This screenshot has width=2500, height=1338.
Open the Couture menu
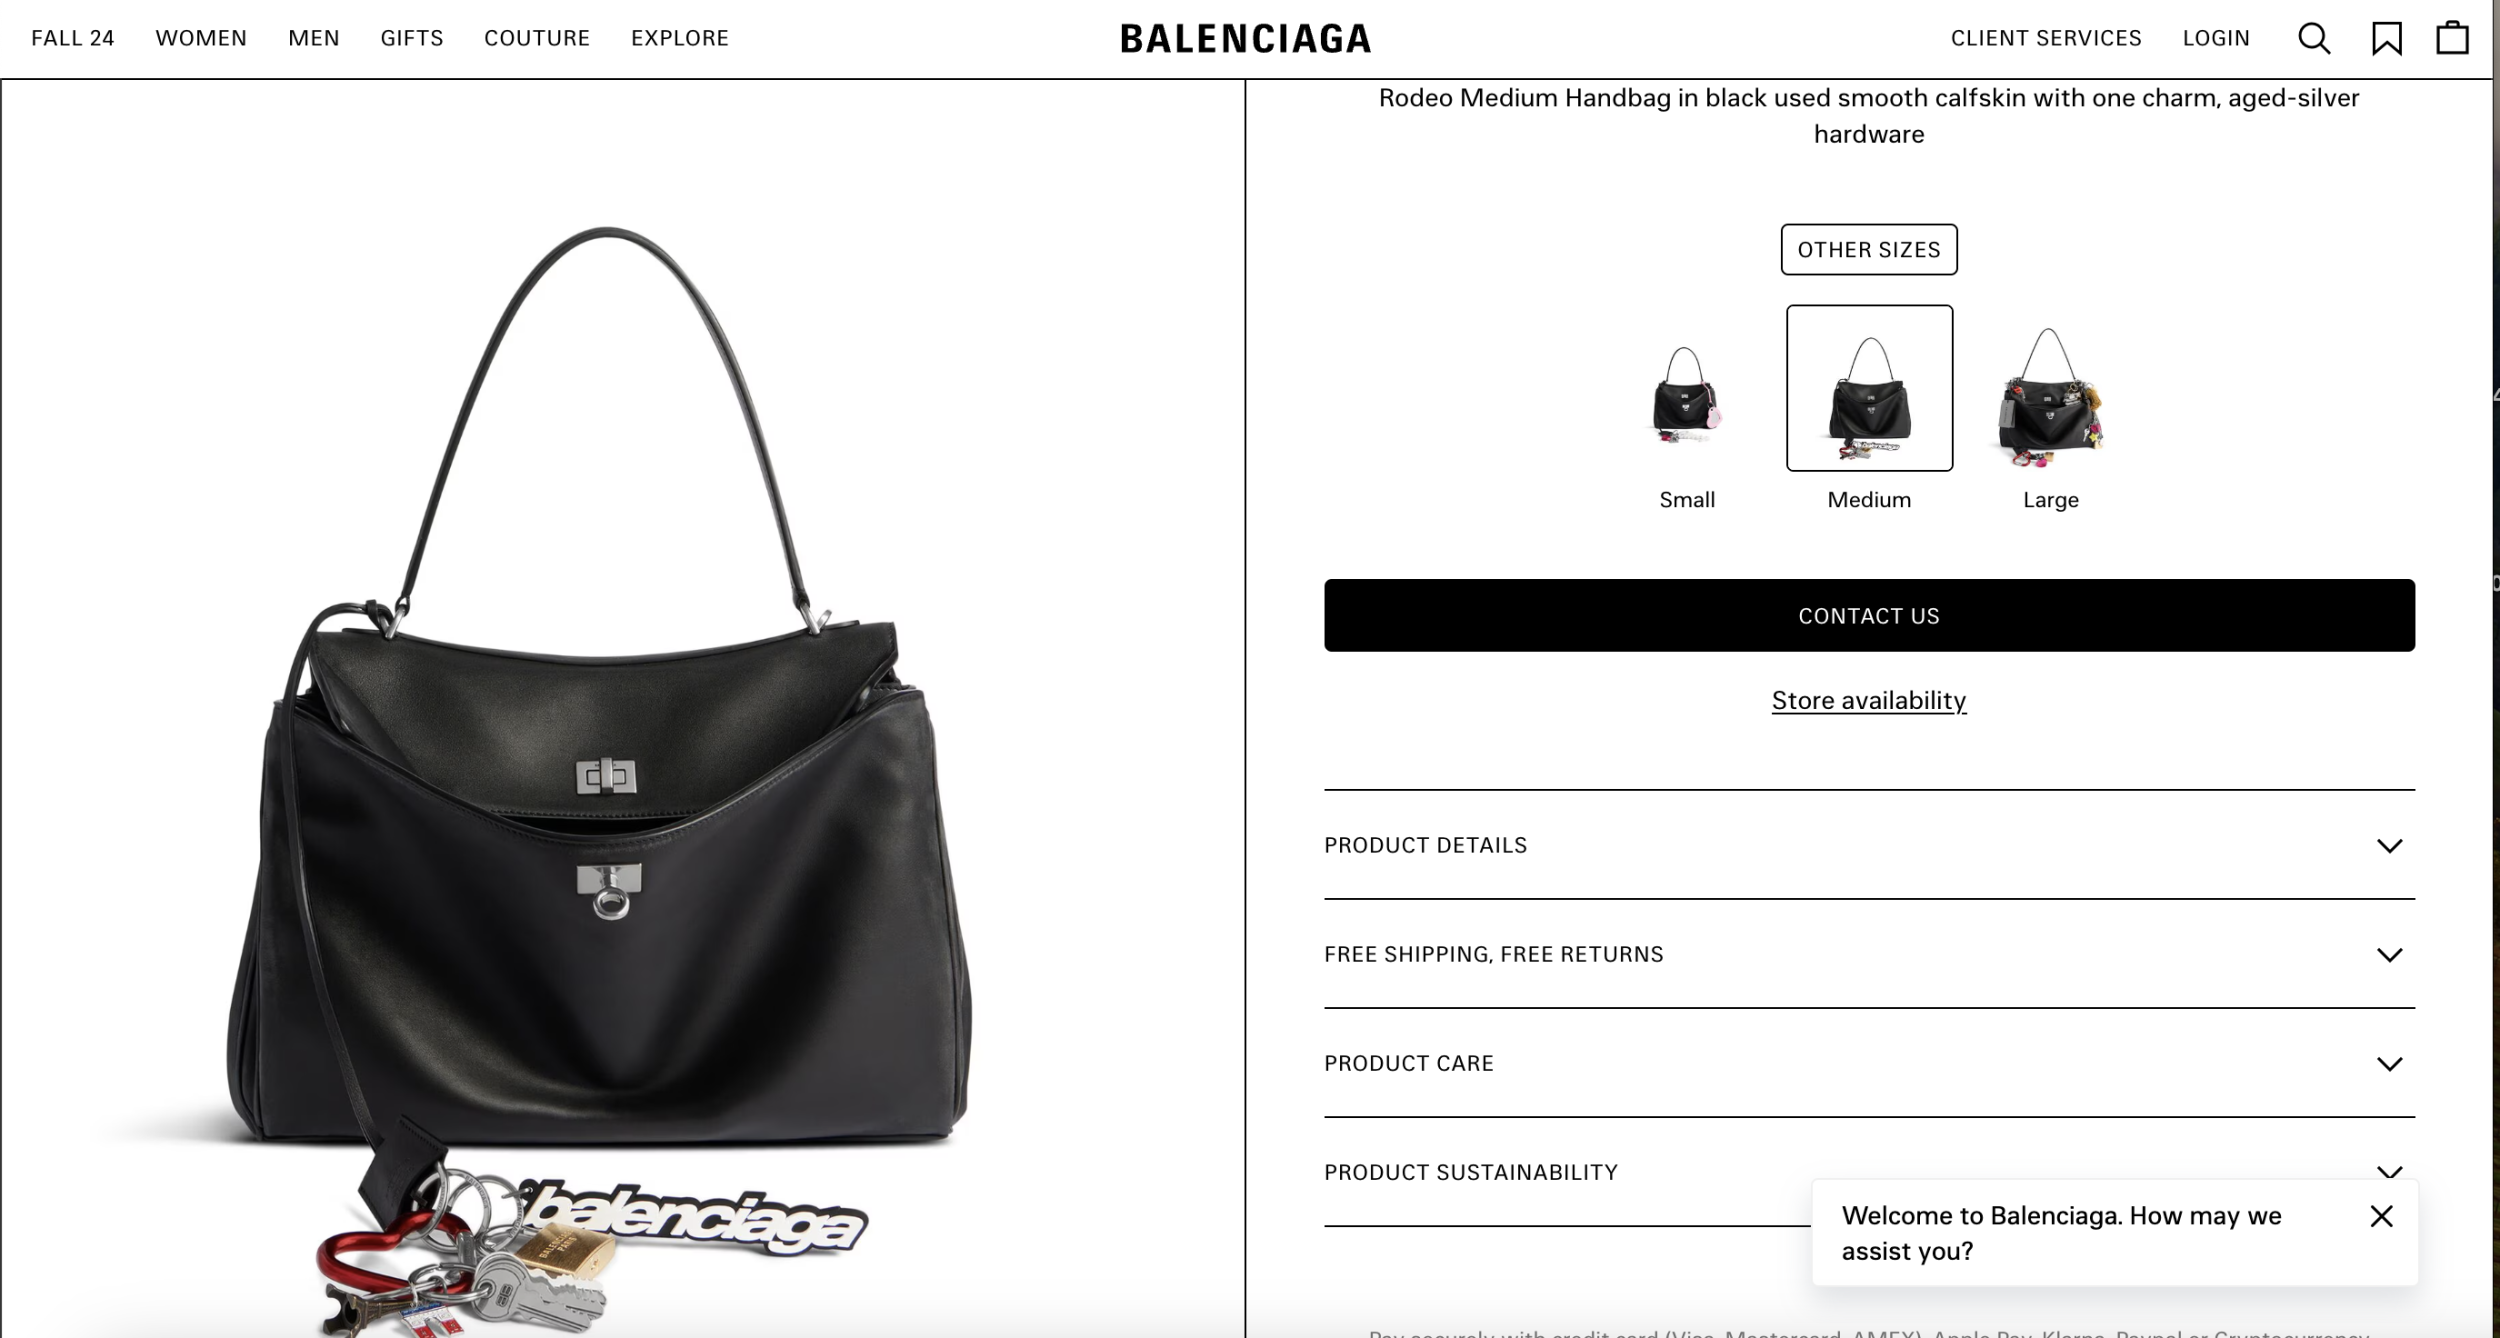tap(537, 38)
